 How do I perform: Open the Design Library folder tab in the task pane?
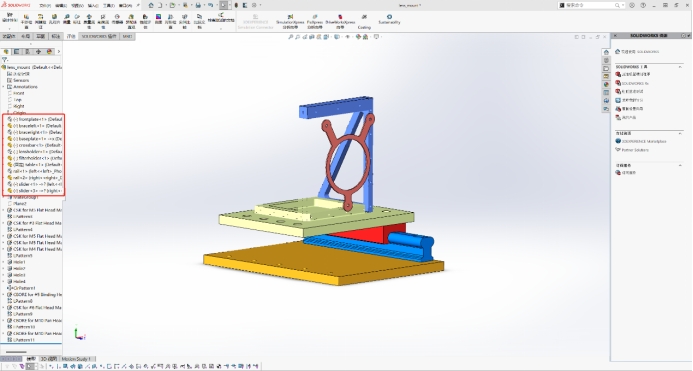click(x=606, y=69)
